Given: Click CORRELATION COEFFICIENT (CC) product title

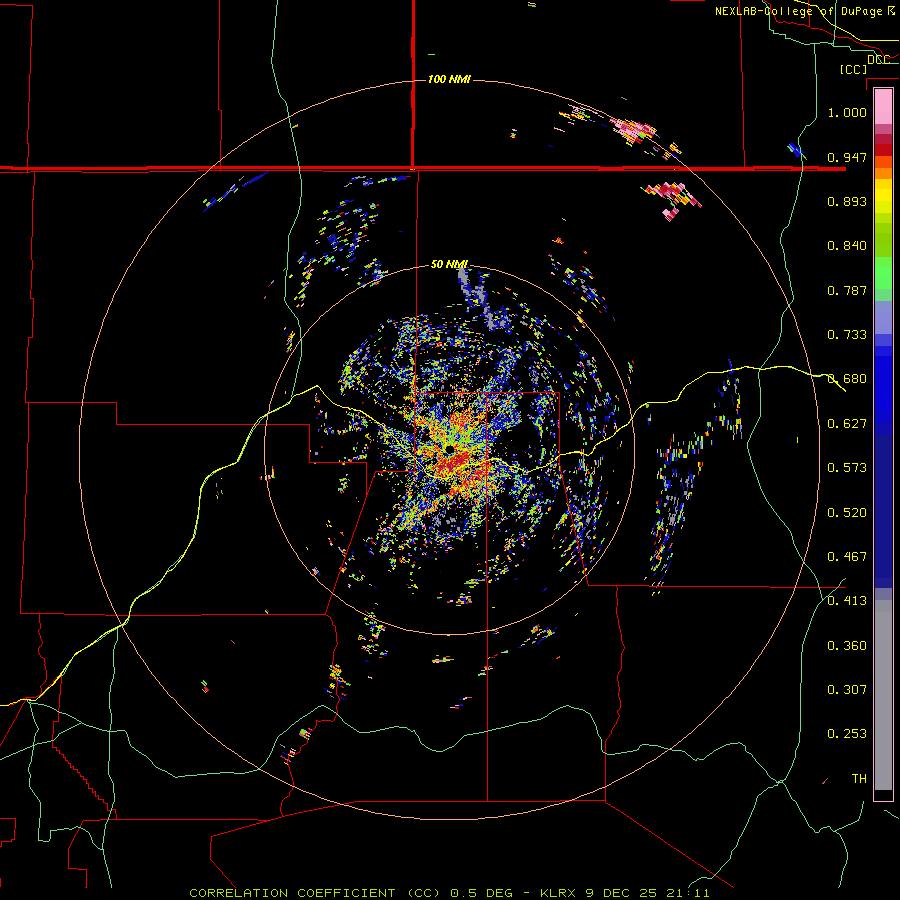Looking at the screenshot, I should point(315,893).
